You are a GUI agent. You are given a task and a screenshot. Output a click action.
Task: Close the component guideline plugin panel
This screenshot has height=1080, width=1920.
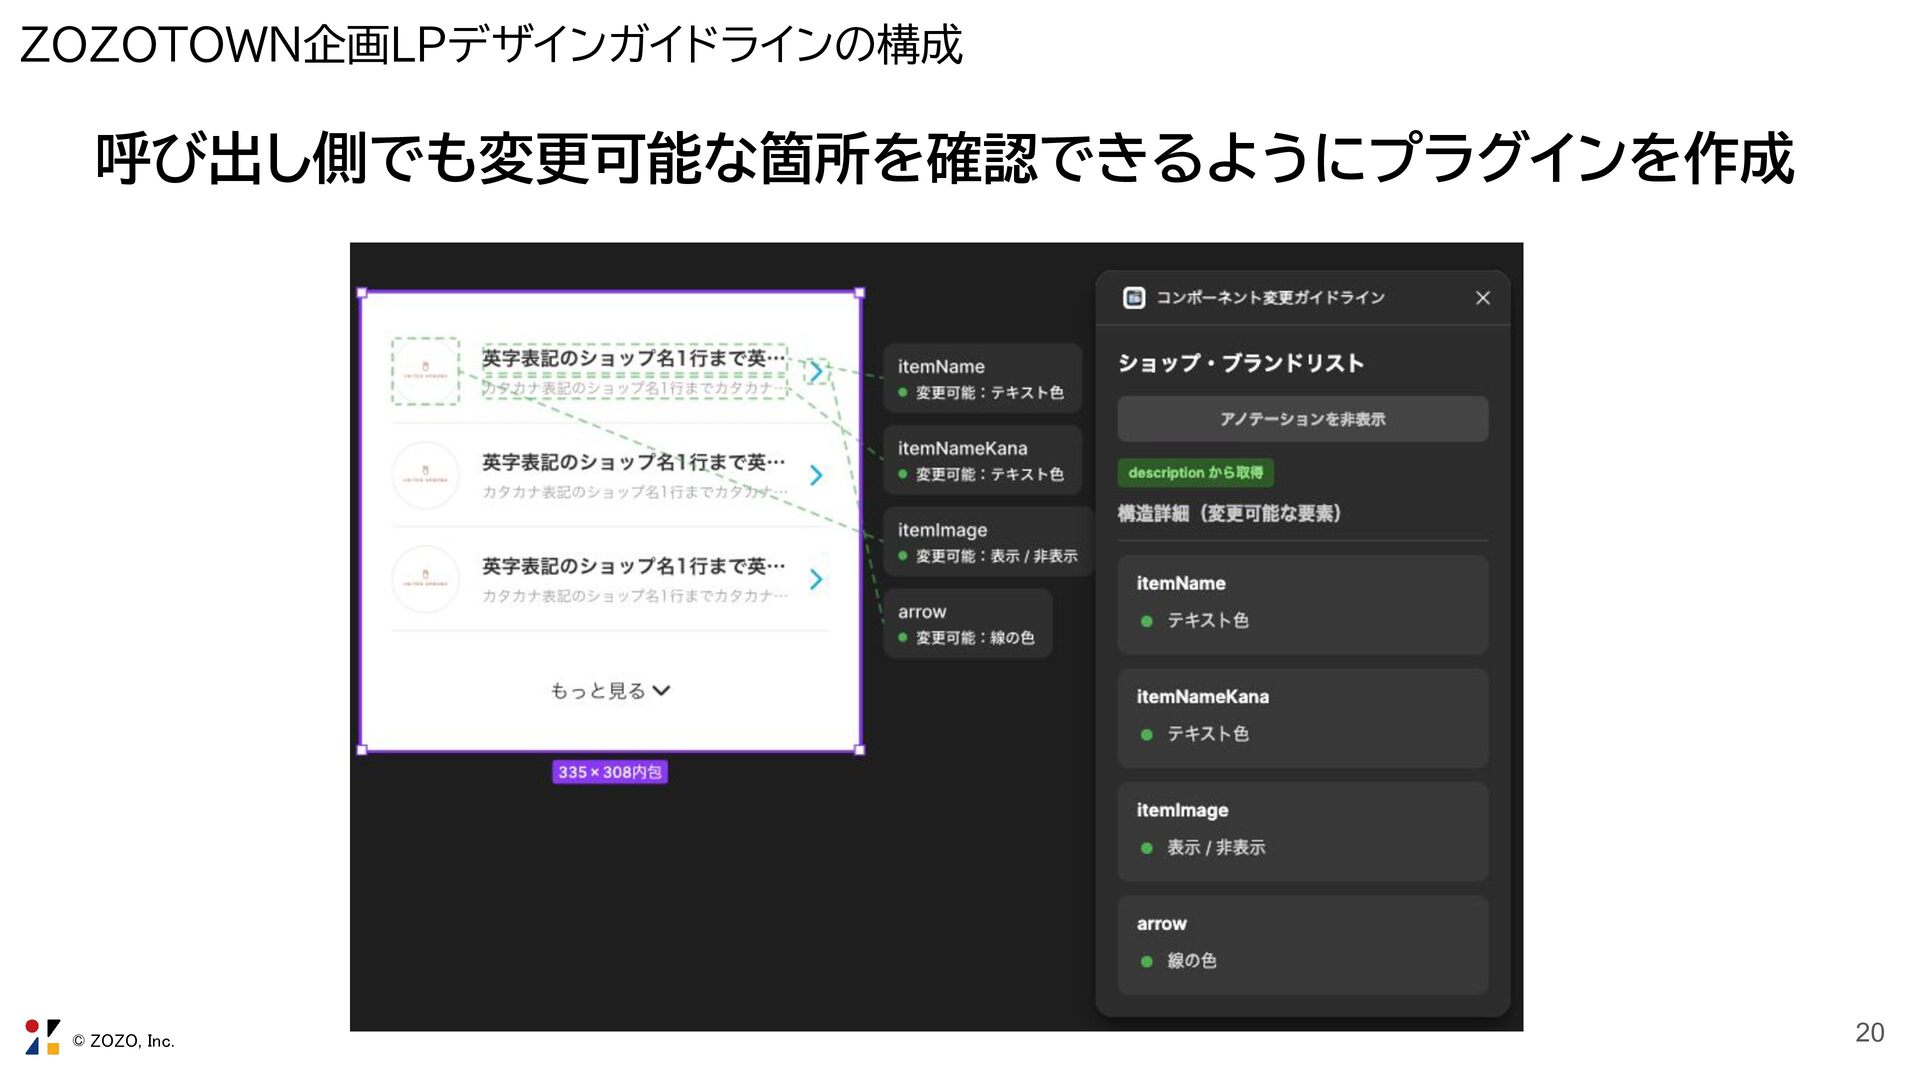pyautogui.click(x=1482, y=298)
